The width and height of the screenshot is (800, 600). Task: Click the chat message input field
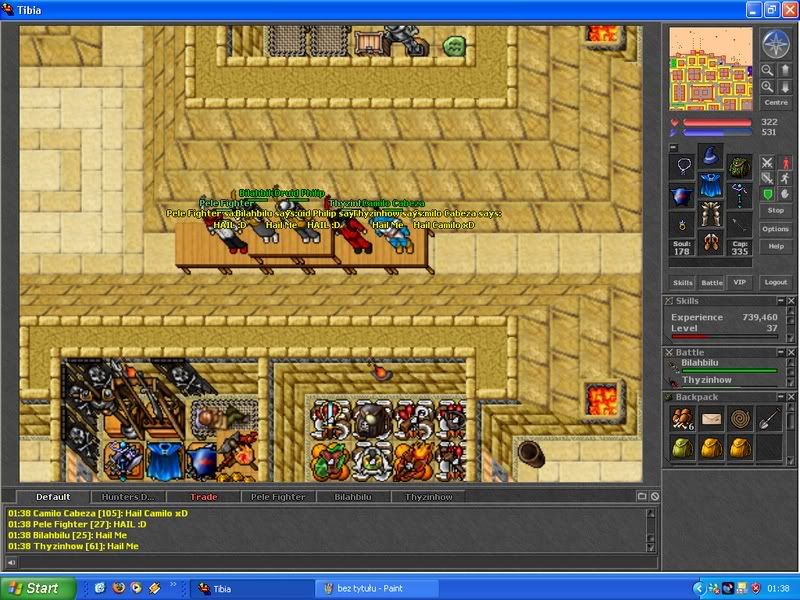pyautogui.click(x=338, y=562)
